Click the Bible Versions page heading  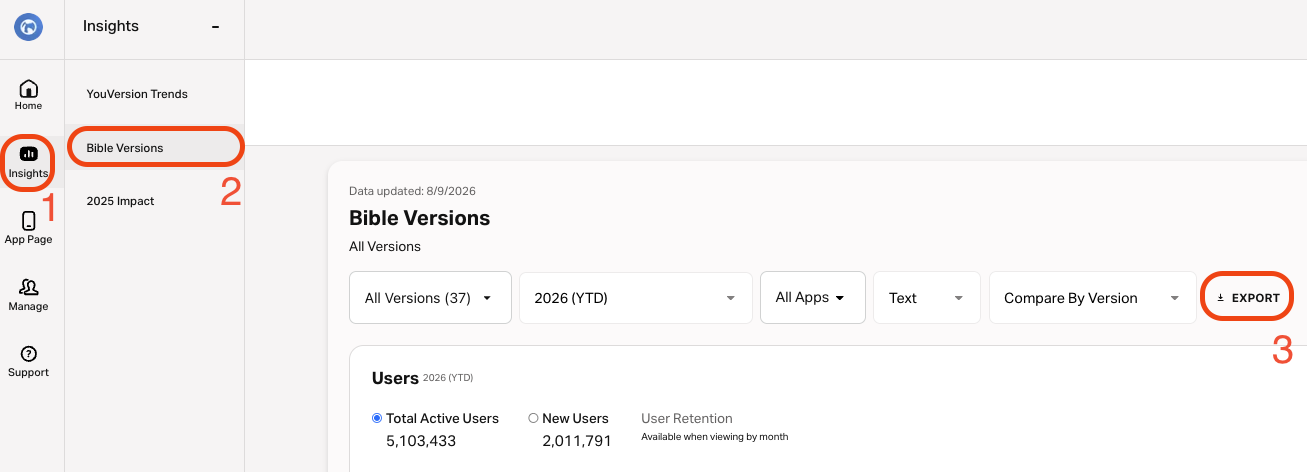pos(419,218)
